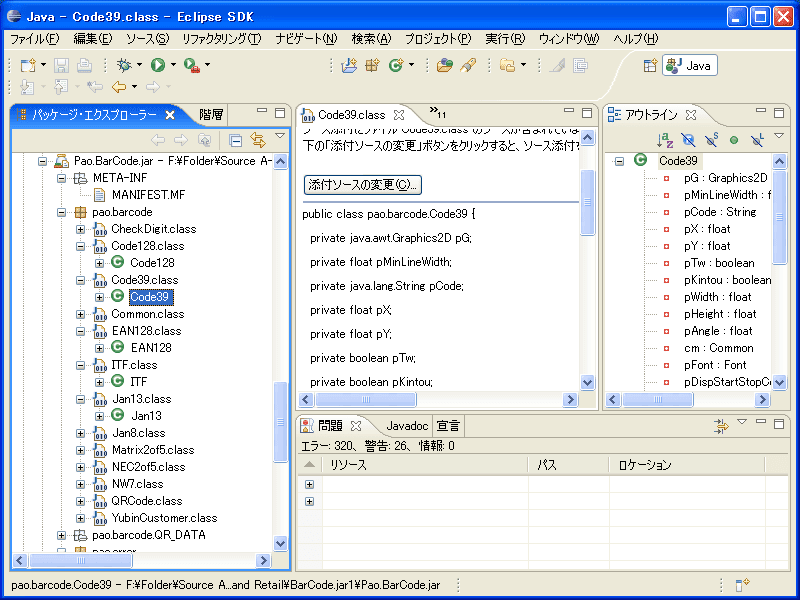Image resolution: width=800 pixels, height=600 pixels.
Task: Click the New Java Class icon
Action: coord(396,65)
